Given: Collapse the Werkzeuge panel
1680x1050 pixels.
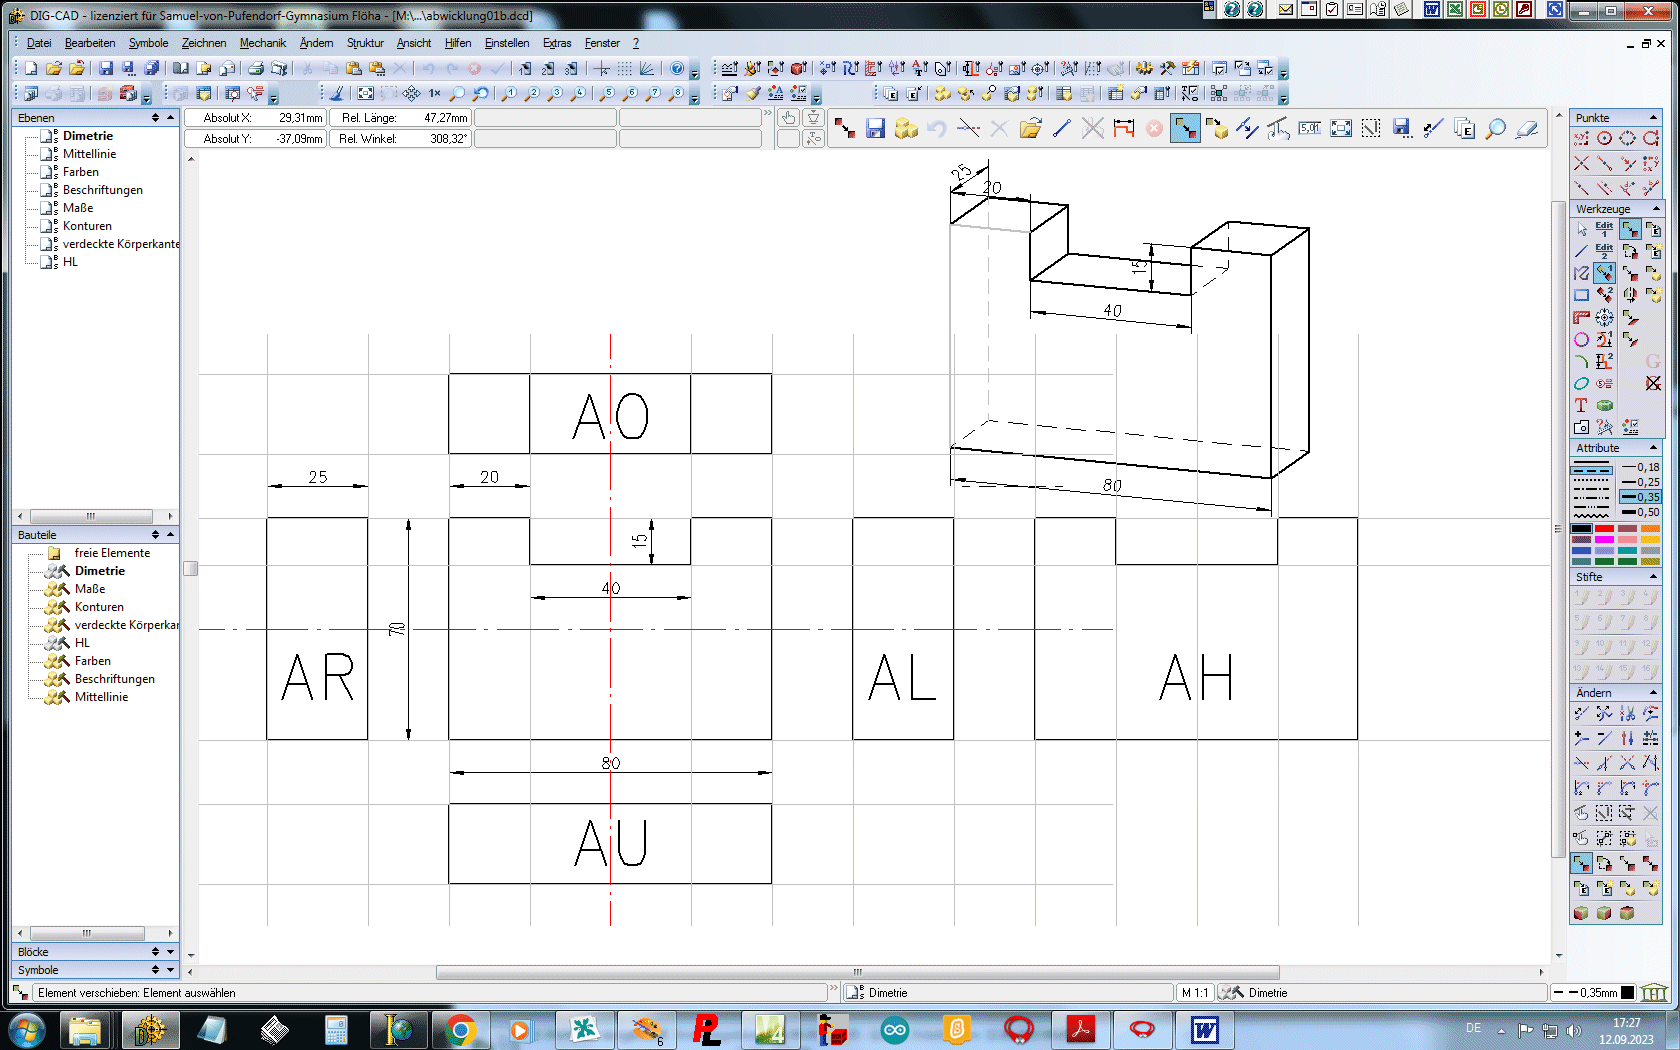Looking at the screenshot, I should (x=1654, y=208).
